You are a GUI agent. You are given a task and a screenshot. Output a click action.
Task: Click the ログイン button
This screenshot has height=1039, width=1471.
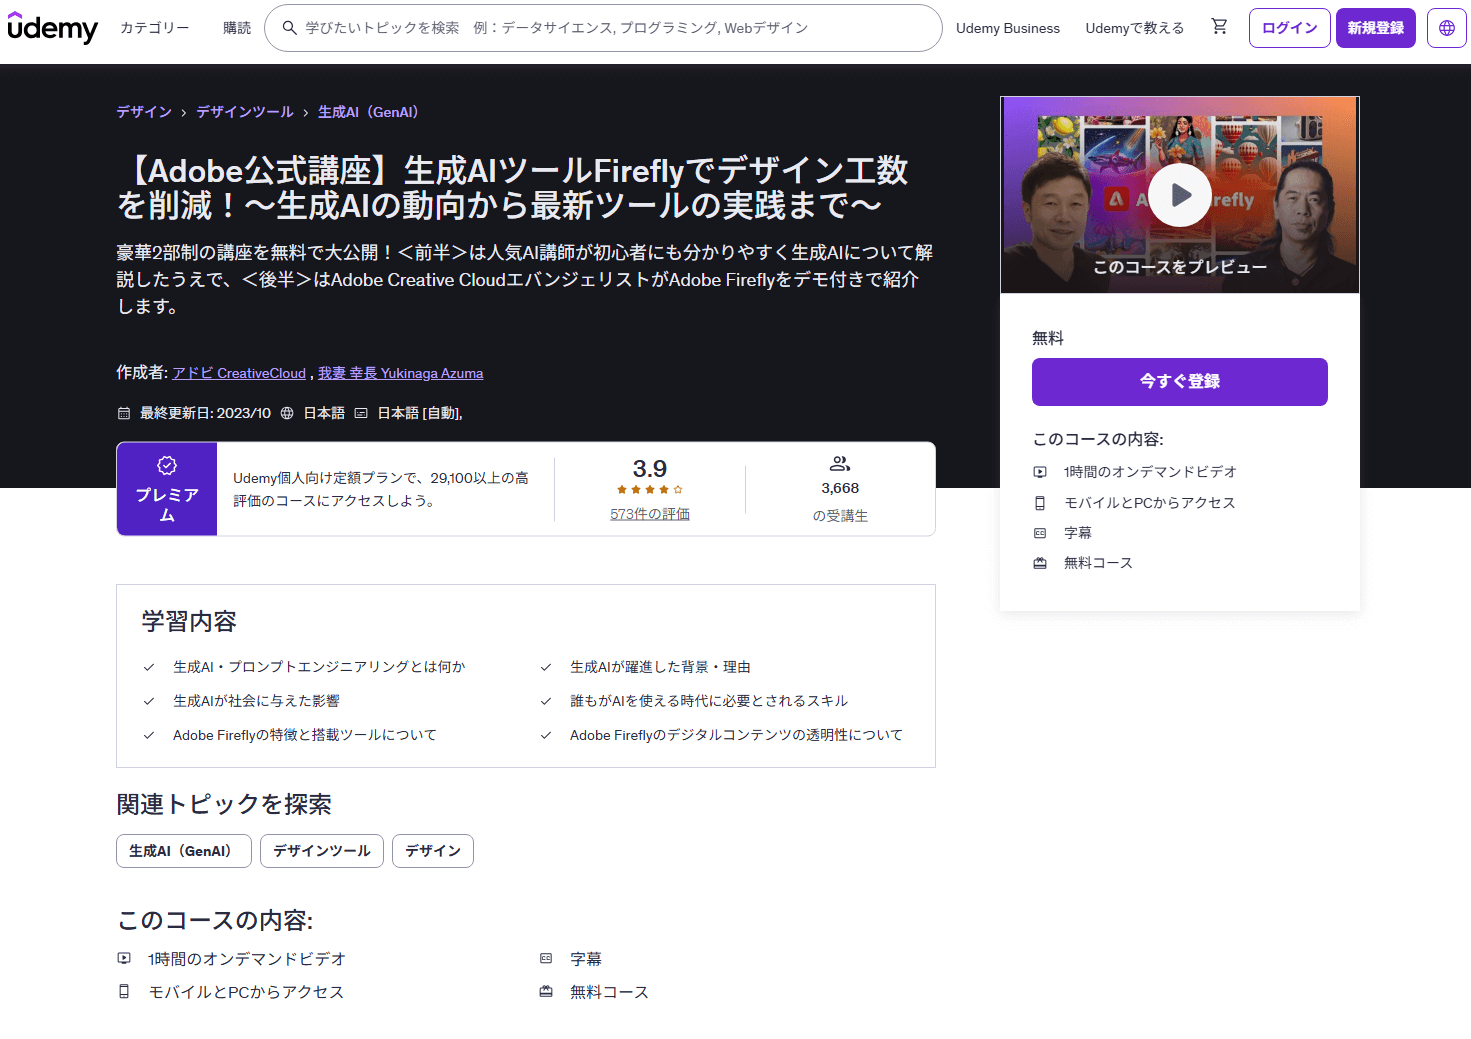click(1289, 28)
